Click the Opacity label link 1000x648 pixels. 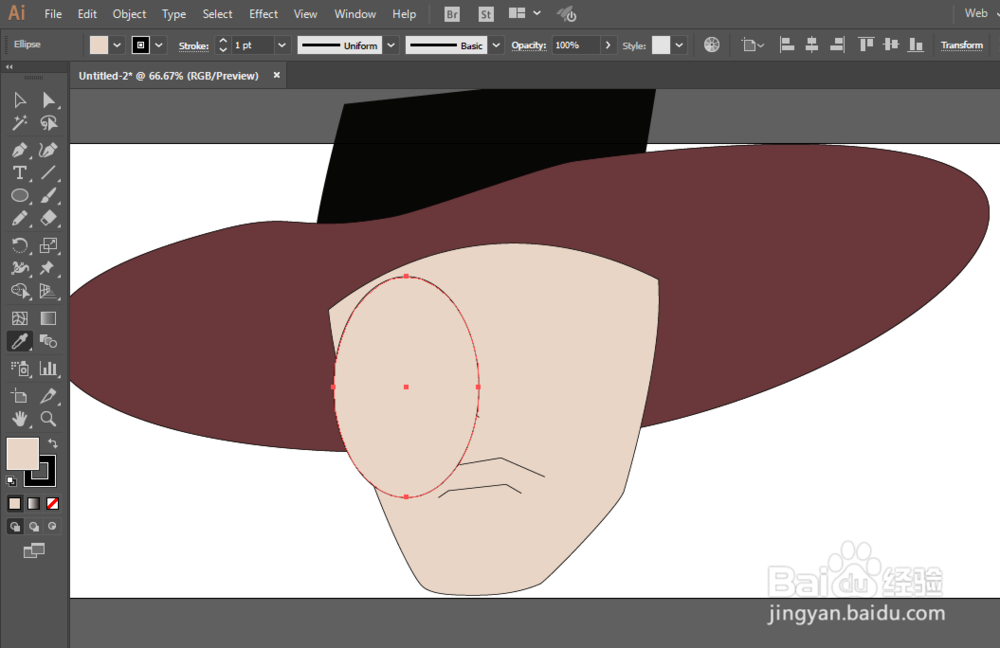tap(529, 45)
